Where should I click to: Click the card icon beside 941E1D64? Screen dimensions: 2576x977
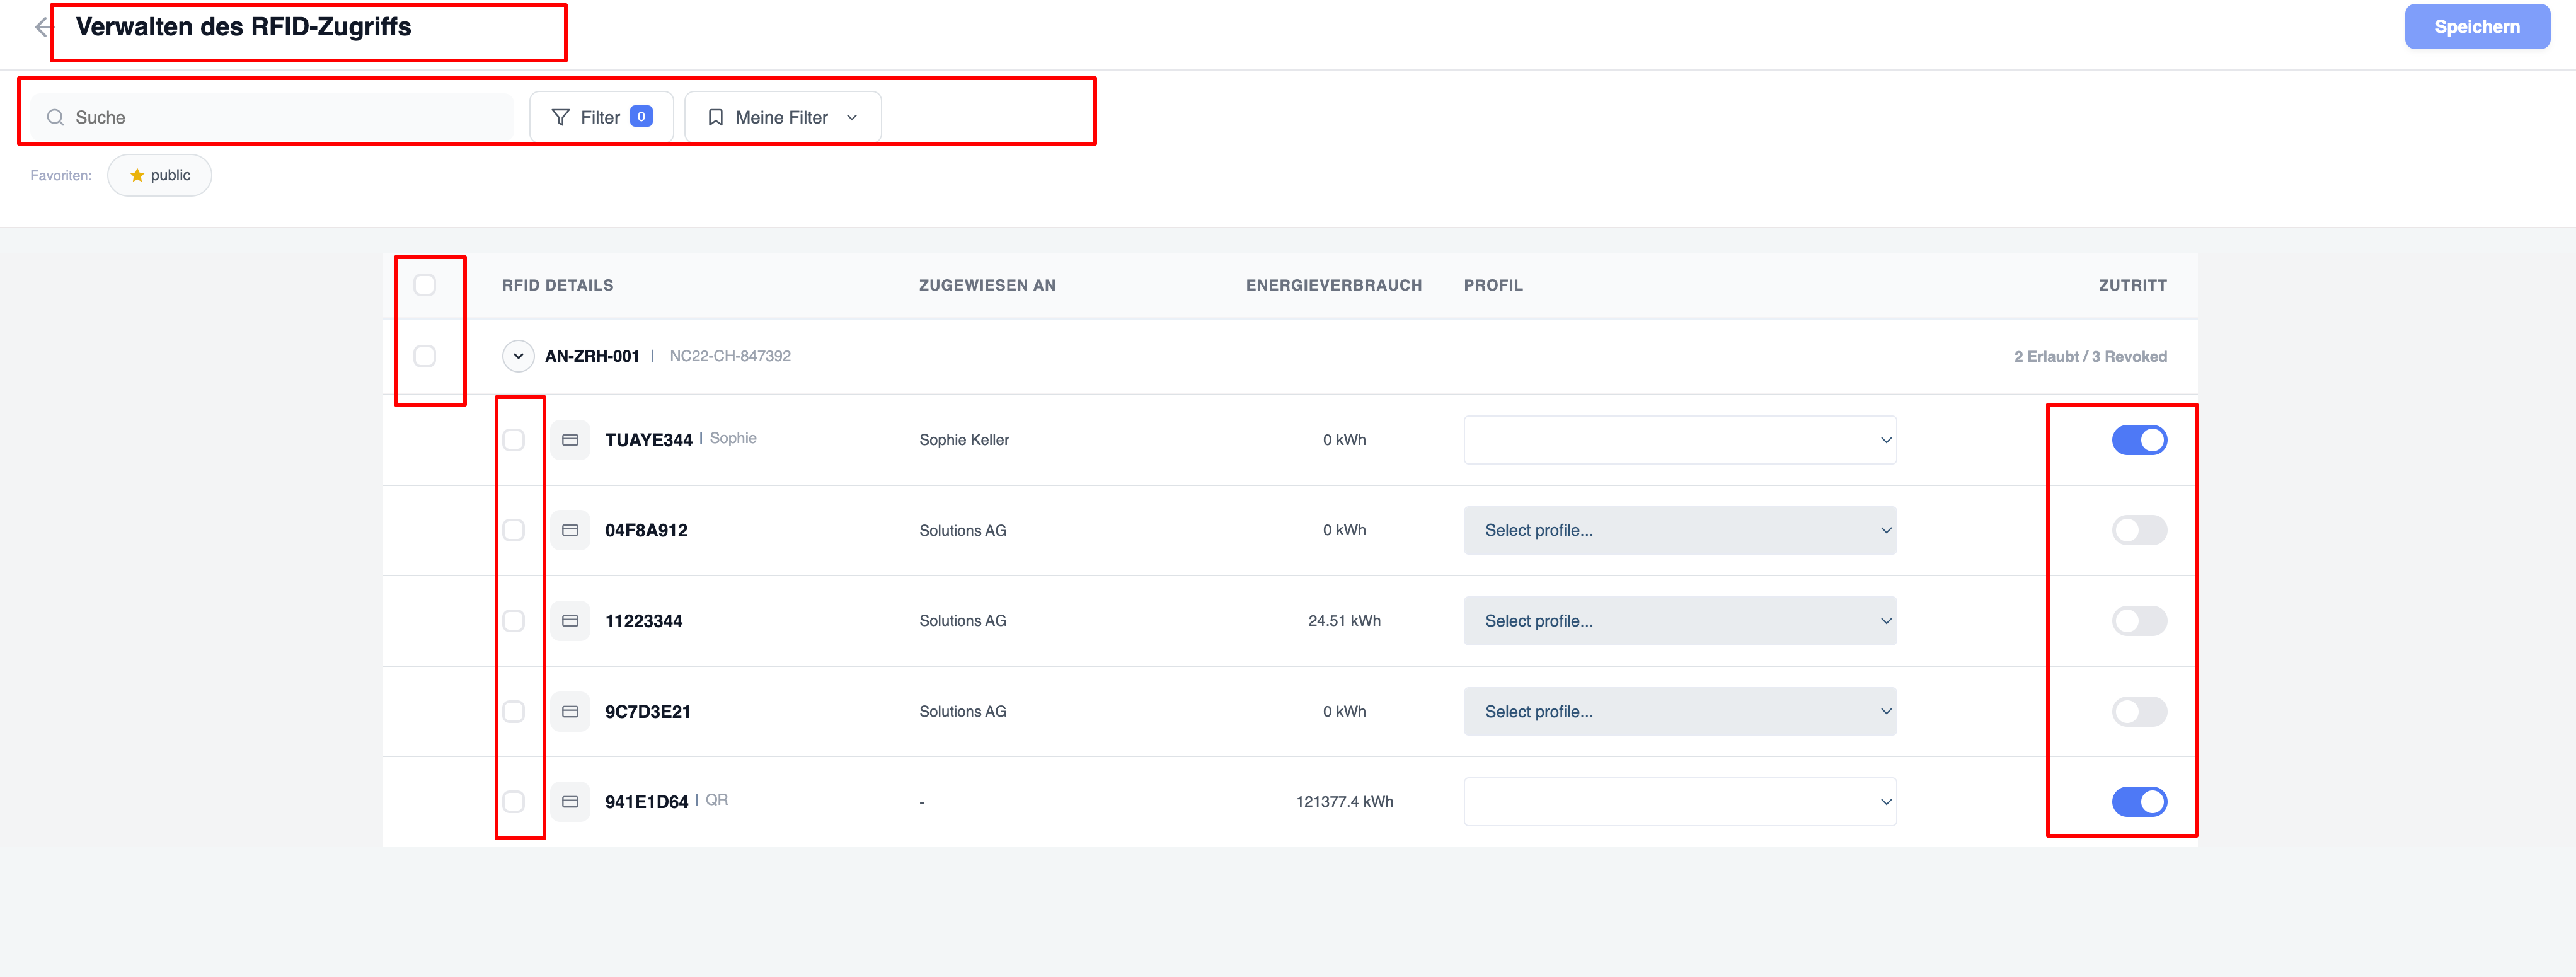[570, 802]
